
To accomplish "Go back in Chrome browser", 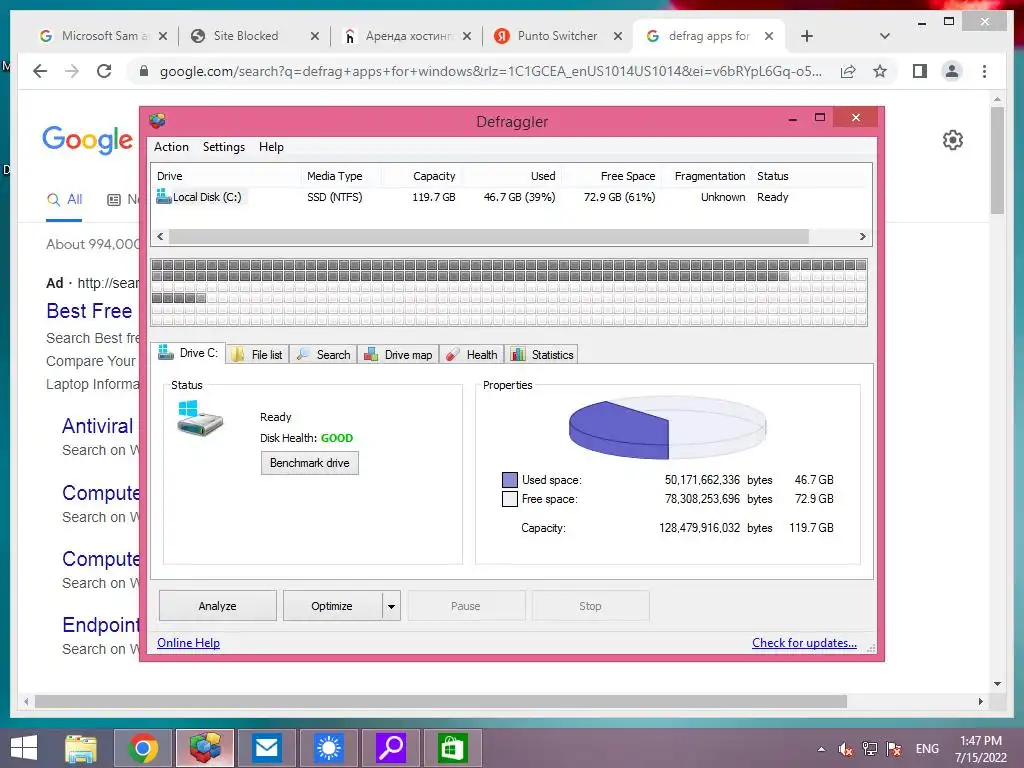I will [x=40, y=71].
